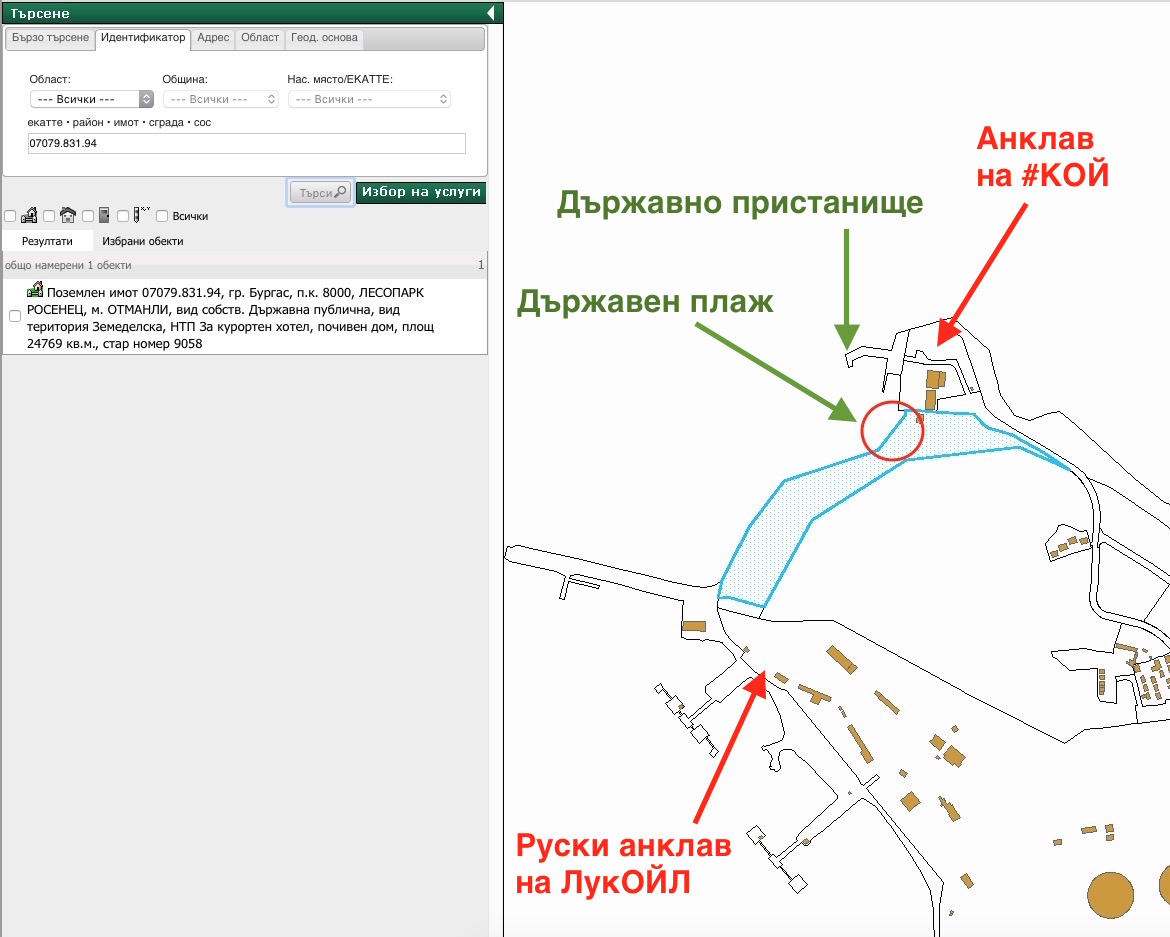Click the identifier input field with 07079.831.94
Viewport: 1170px width, 937px height.
click(246, 144)
